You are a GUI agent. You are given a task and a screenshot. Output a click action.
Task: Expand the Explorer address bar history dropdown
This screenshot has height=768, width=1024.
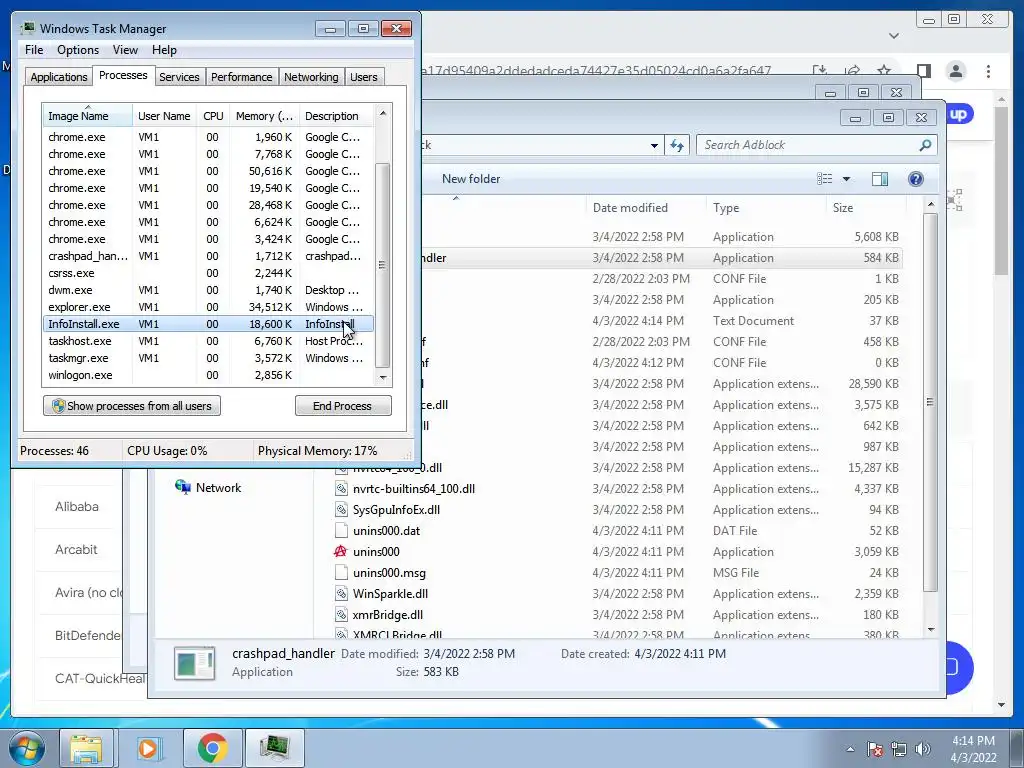click(x=654, y=146)
